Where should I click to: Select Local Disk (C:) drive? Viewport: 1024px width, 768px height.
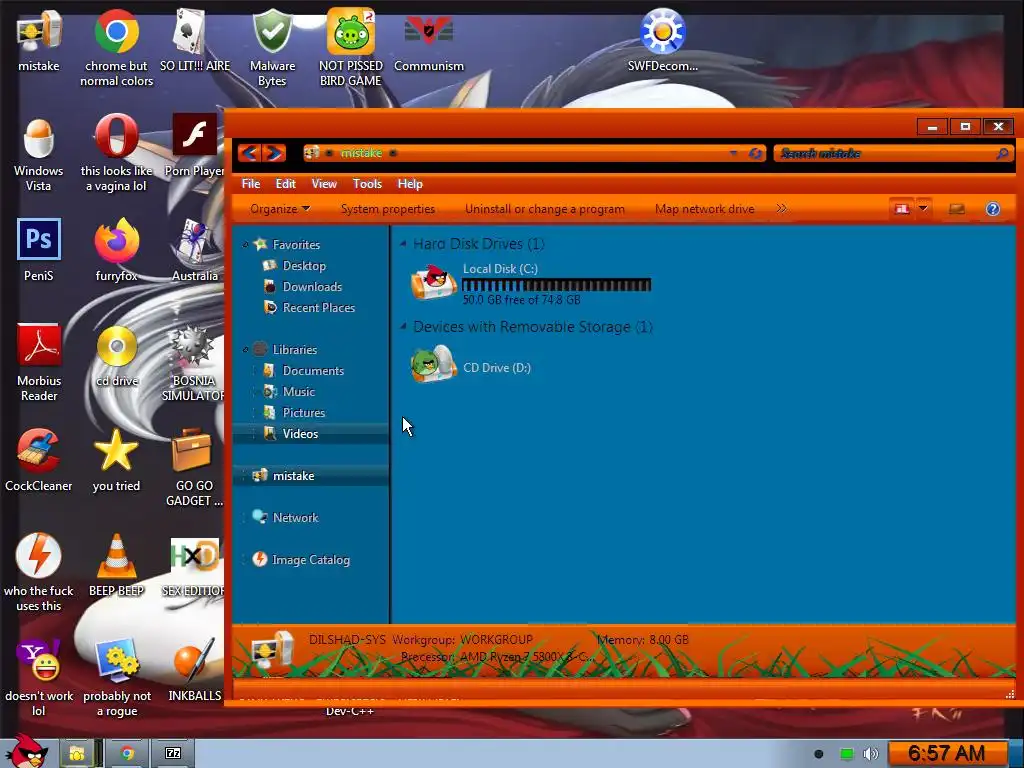[530, 283]
